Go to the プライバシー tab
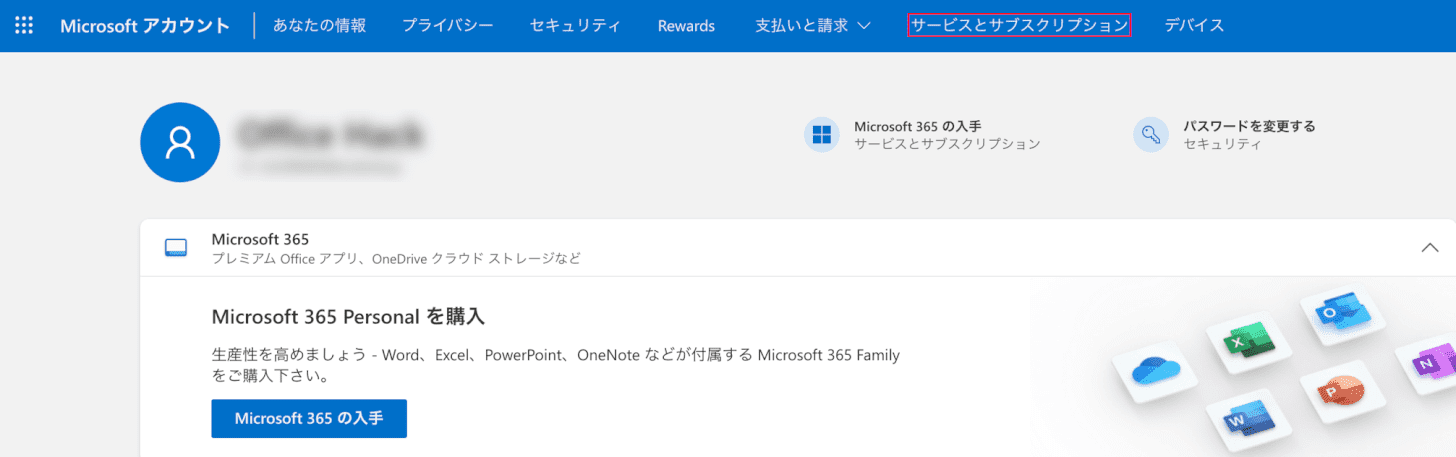Image resolution: width=1456 pixels, height=457 pixels. pyautogui.click(x=447, y=26)
